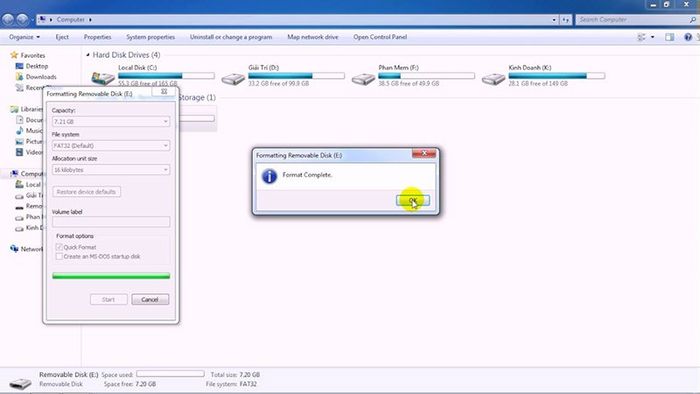Click OK in Format Complete dialog
The image size is (700, 394).
(413, 200)
